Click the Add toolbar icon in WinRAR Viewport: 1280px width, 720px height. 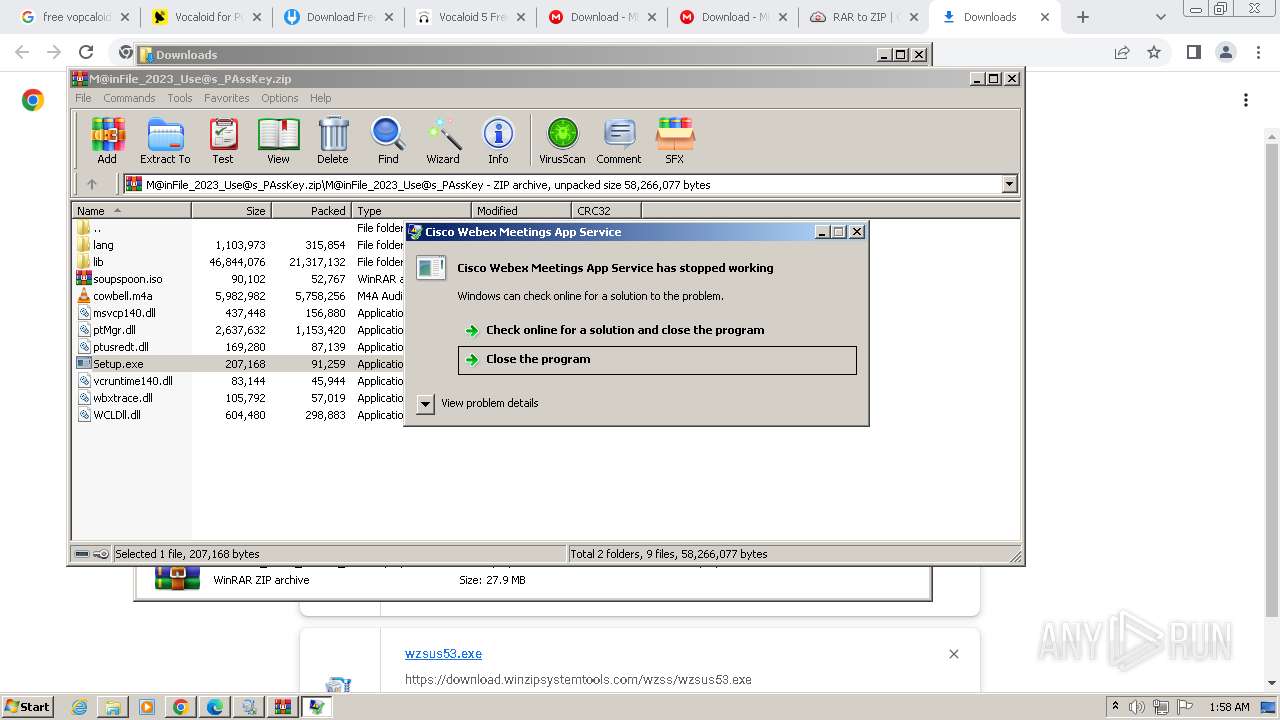107,140
